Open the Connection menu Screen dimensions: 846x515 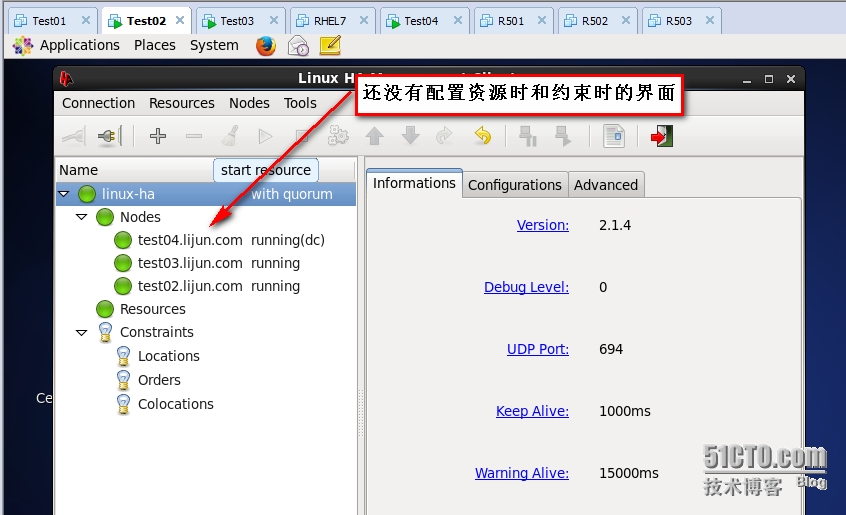[99, 103]
